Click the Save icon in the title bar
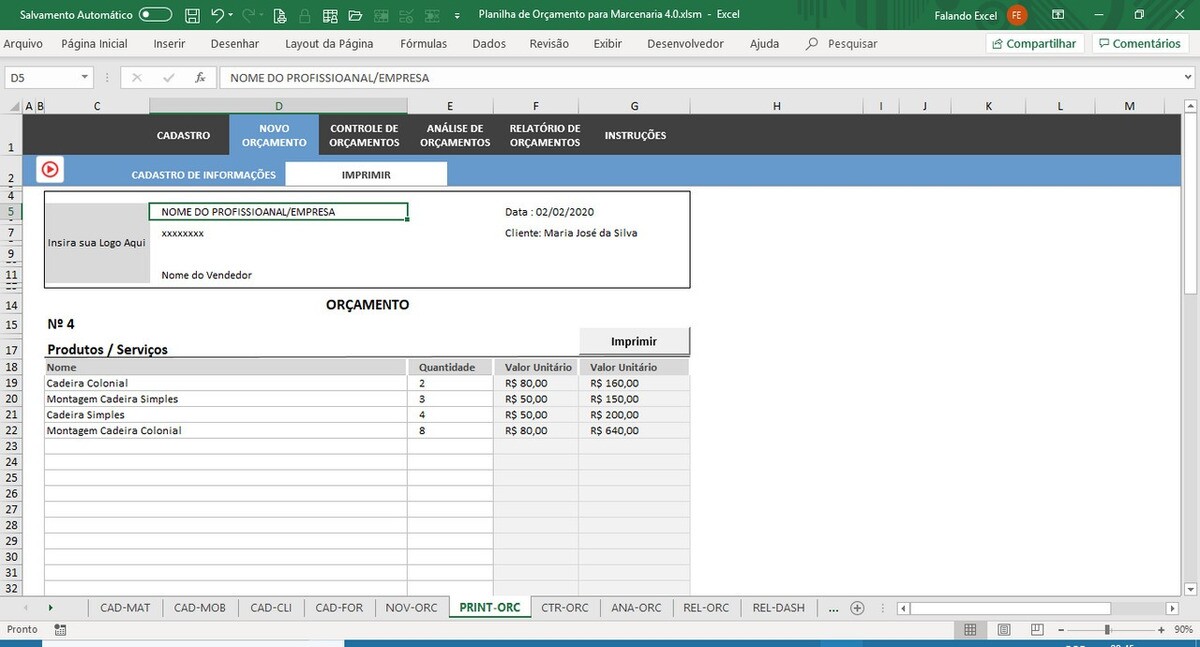1200x647 pixels. pyautogui.click(x=192, y=15)
